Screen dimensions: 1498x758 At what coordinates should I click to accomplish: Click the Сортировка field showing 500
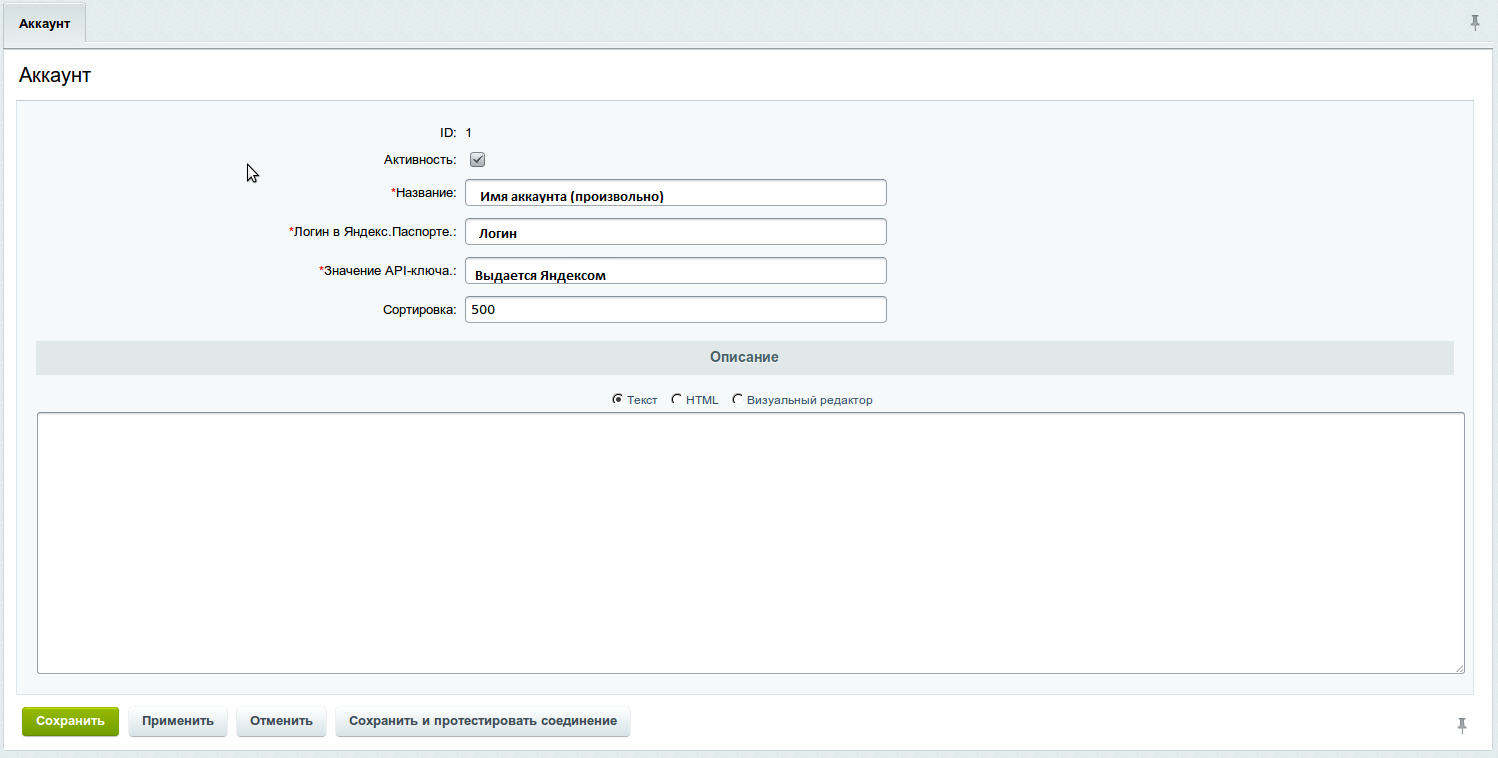[675, 309]
